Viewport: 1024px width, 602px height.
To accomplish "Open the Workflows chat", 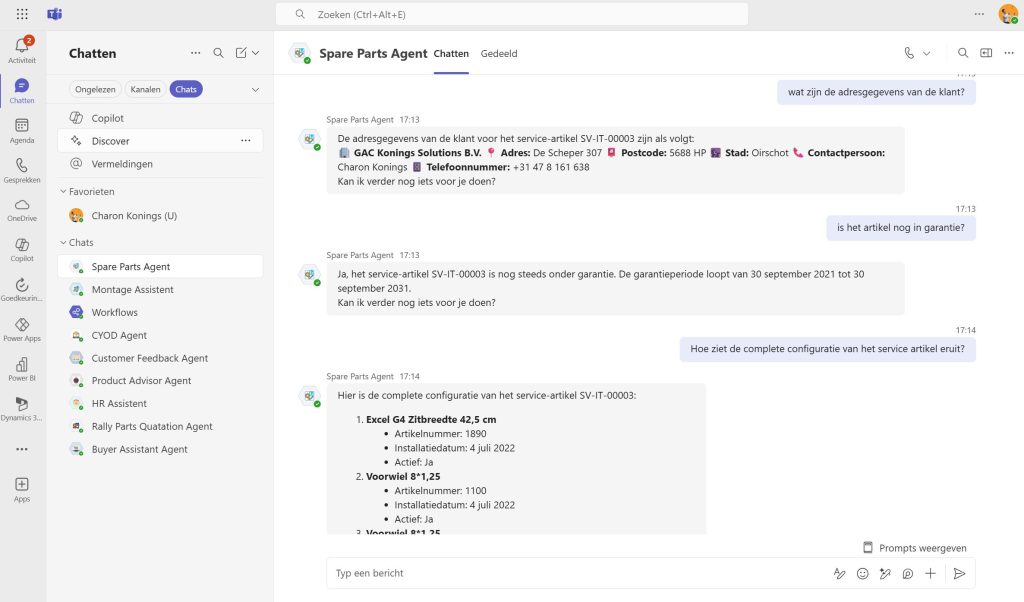I will coord(160,312).
